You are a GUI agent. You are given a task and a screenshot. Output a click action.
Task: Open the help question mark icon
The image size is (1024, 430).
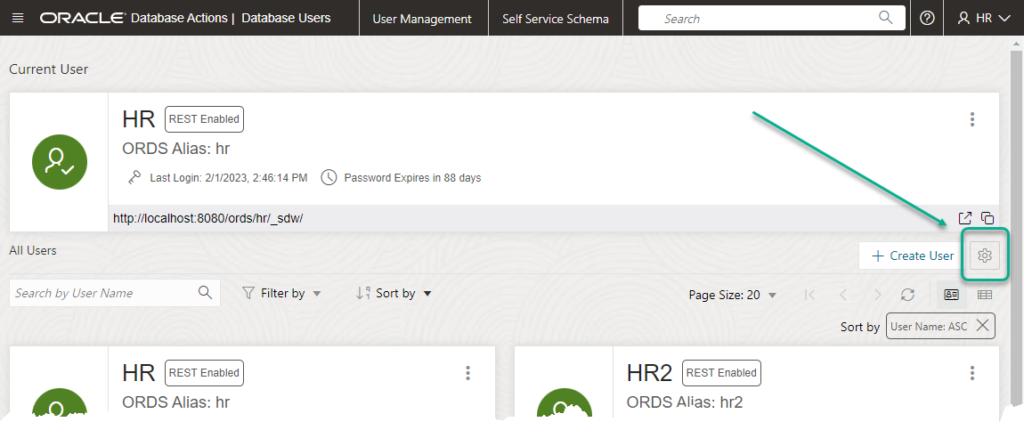[927, 18]
